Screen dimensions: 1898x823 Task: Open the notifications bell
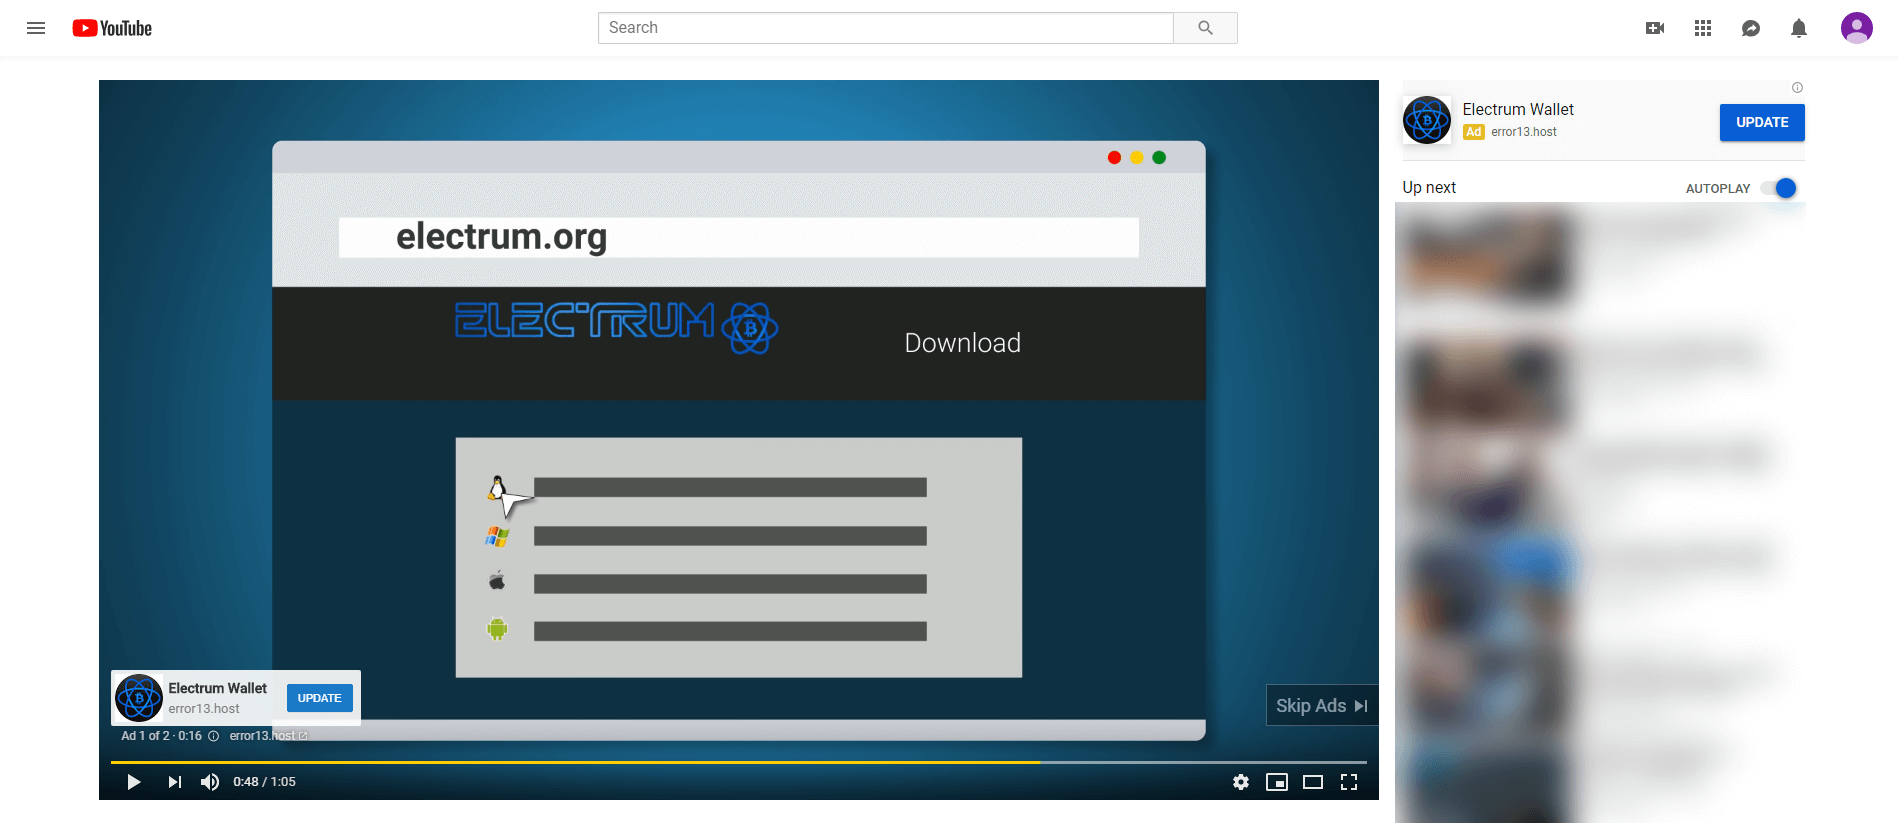tap(1799, 28)
